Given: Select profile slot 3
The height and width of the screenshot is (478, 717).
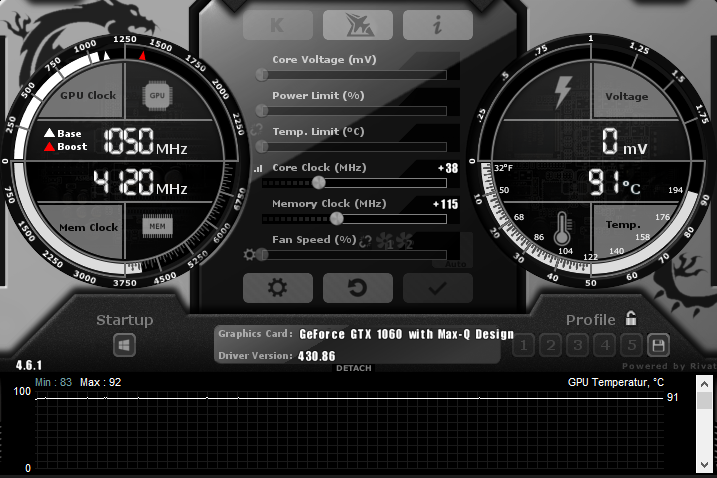Looking at the screenshot, I should point(578,345).
